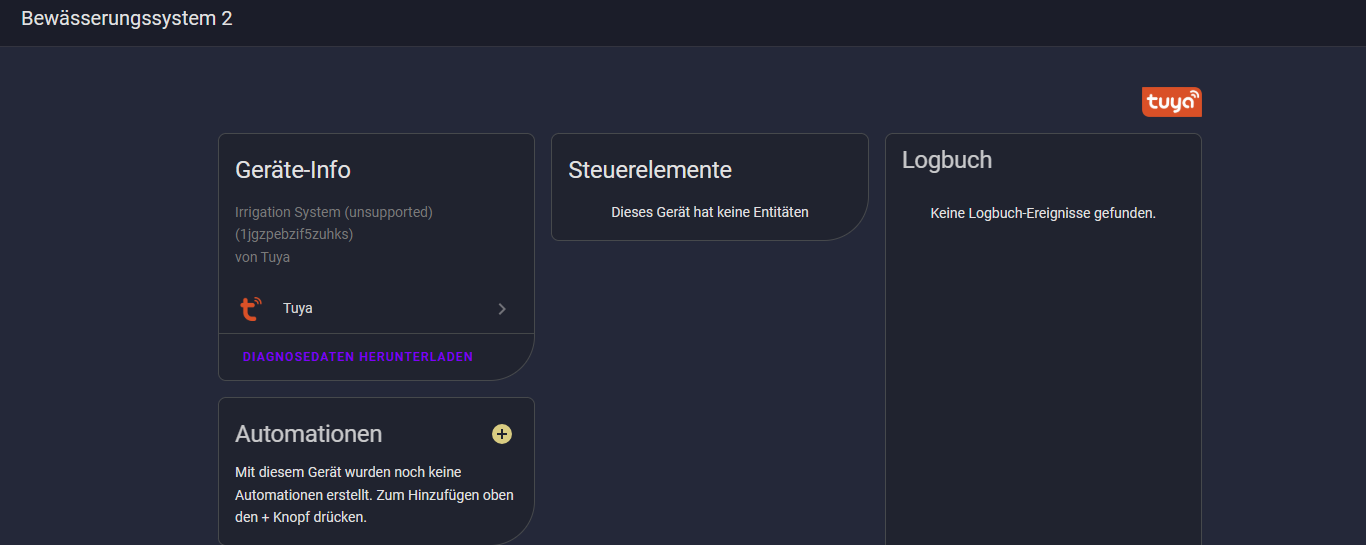Screen dimensions: 1366x545
Task: Click the orange Tuya brand logo
Action: click(x=1171, y=102)
